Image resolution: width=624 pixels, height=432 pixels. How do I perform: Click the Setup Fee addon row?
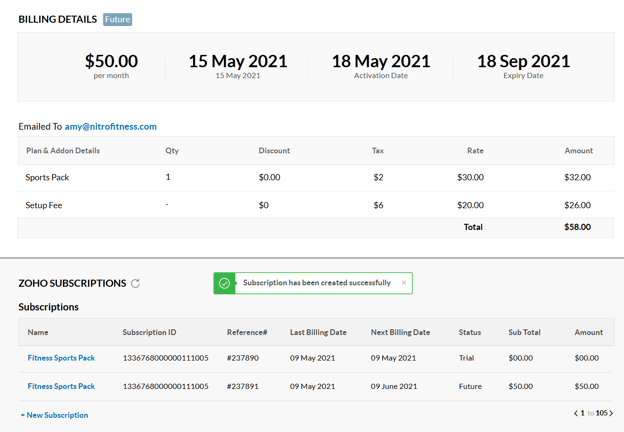tap(45, 205)
